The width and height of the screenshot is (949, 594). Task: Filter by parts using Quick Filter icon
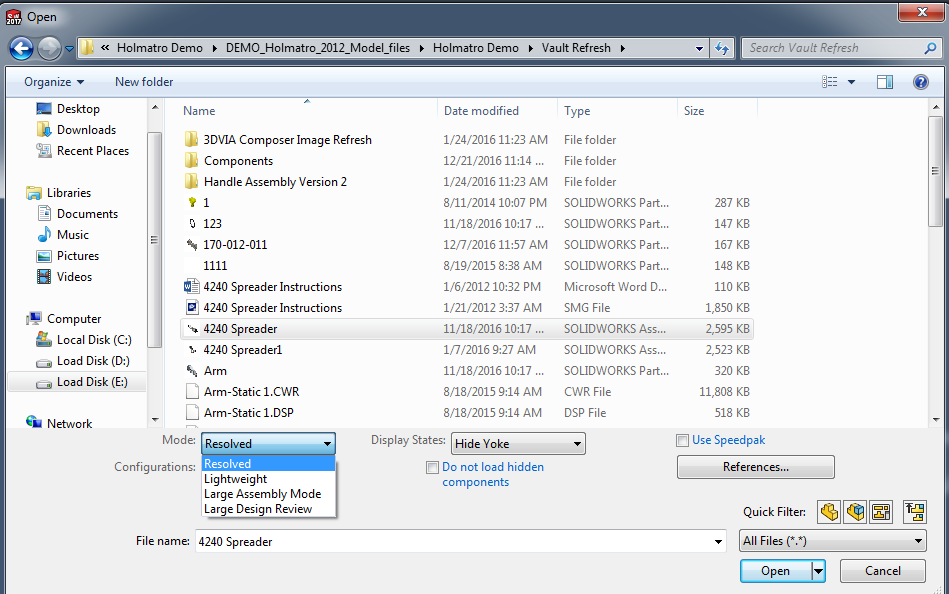tap(829, 512)
